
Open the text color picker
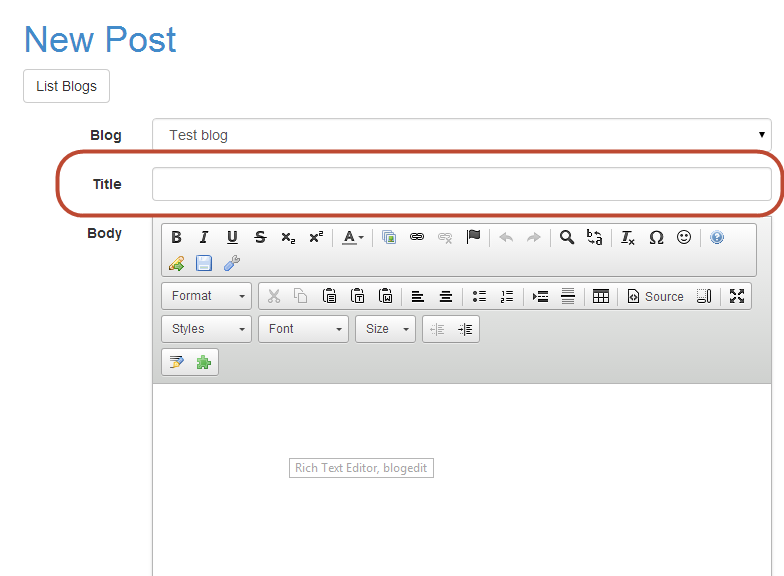(353, 237)
